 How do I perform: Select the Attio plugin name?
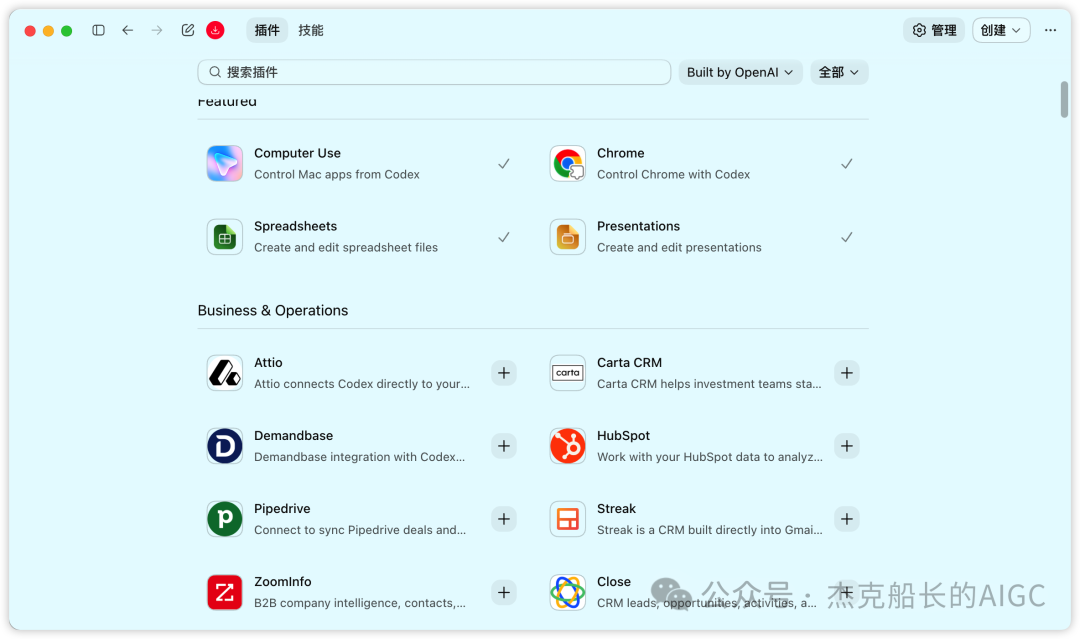click(268, 362)
